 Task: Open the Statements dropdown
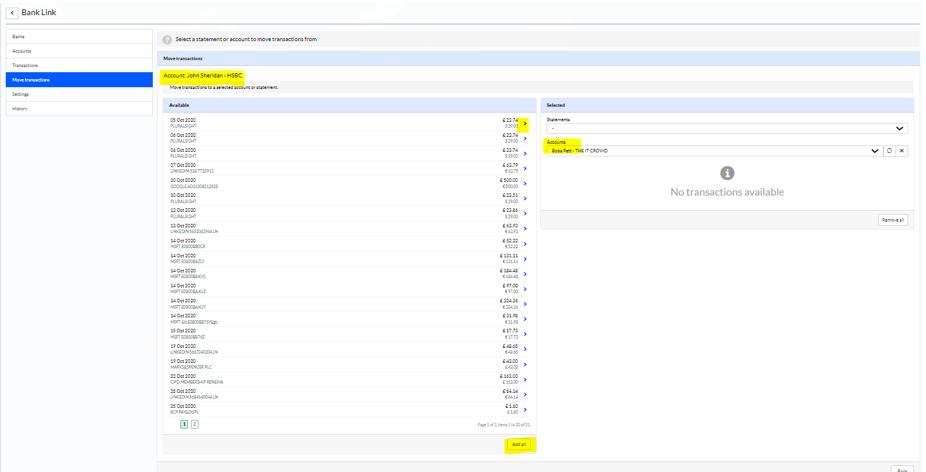click(727, 128)
